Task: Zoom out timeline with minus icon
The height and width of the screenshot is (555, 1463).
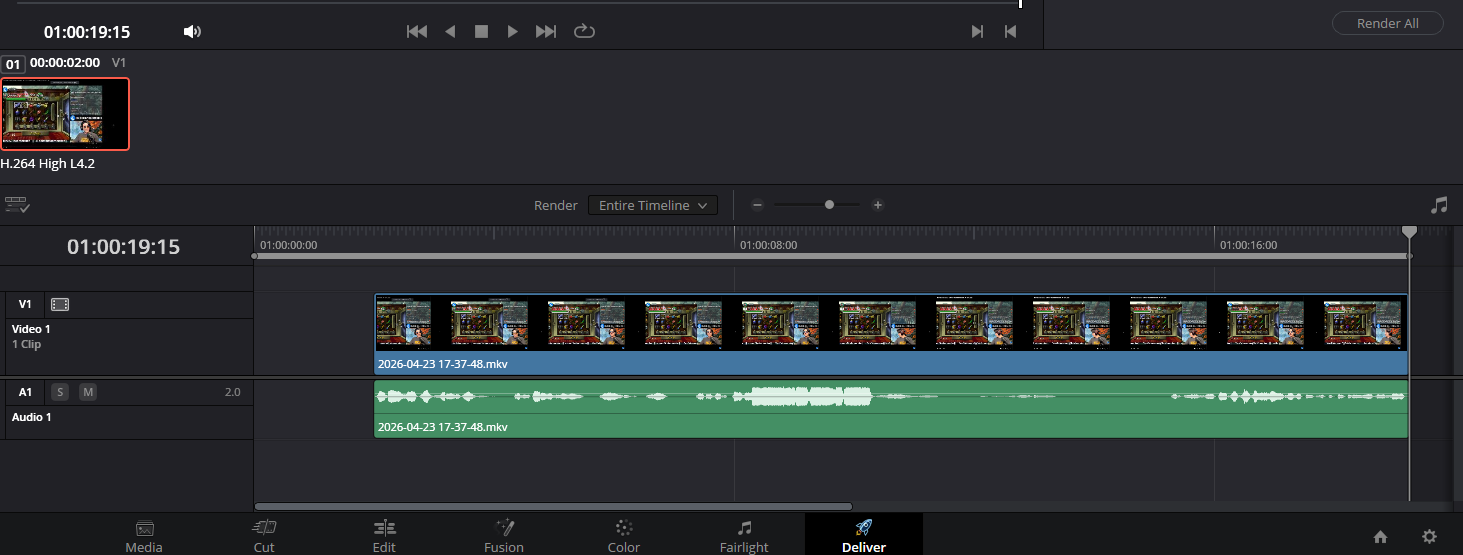Action: coord(758,205)
